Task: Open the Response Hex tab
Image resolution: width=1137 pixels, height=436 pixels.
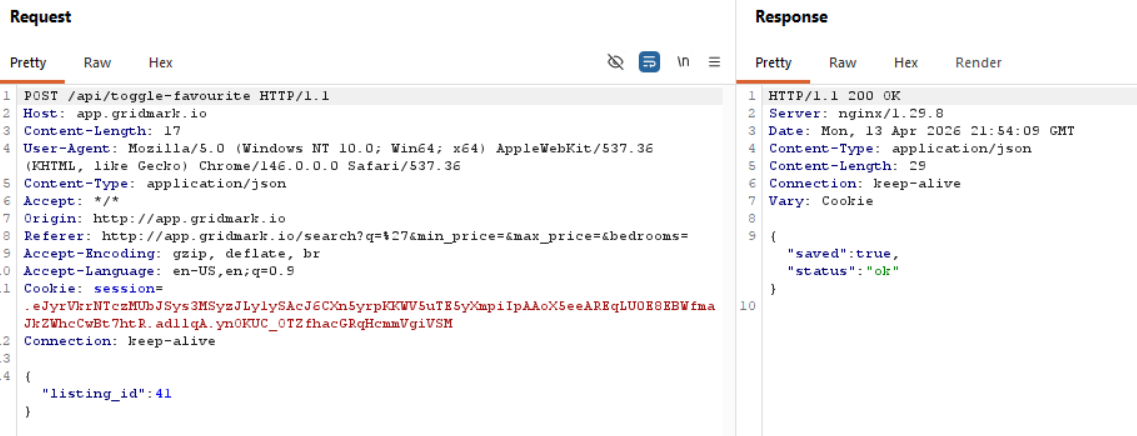Action: (x=906, y=62)
